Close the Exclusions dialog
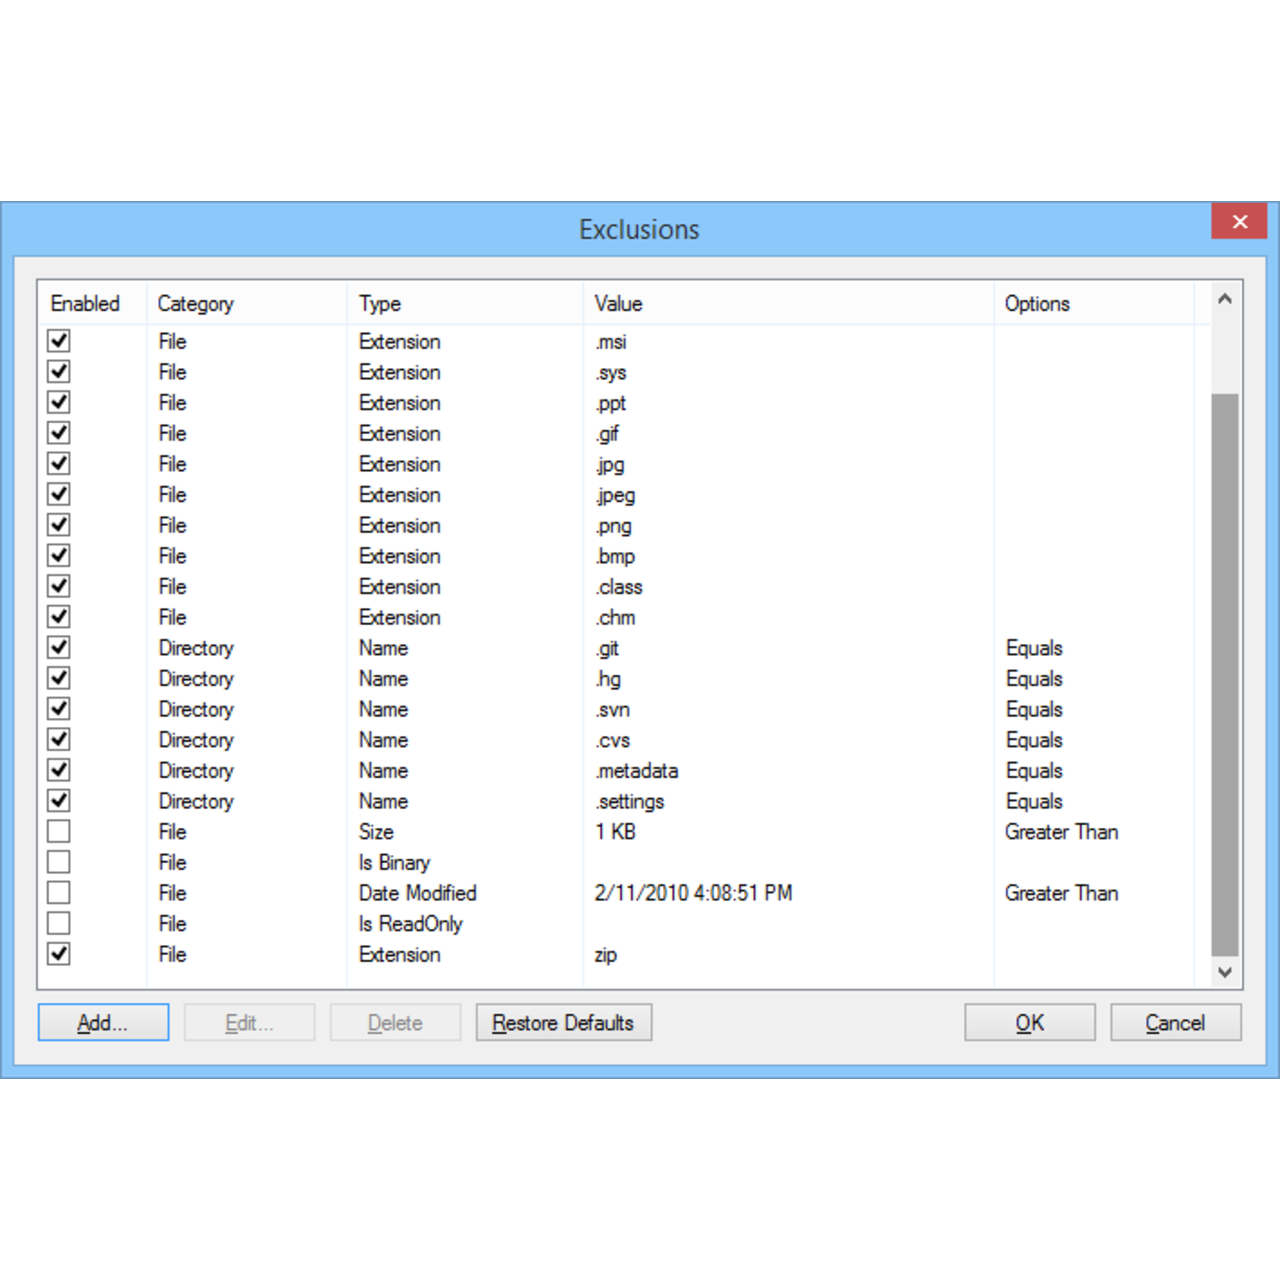The image size is (1280, 1280). [x=1238, y=221]
